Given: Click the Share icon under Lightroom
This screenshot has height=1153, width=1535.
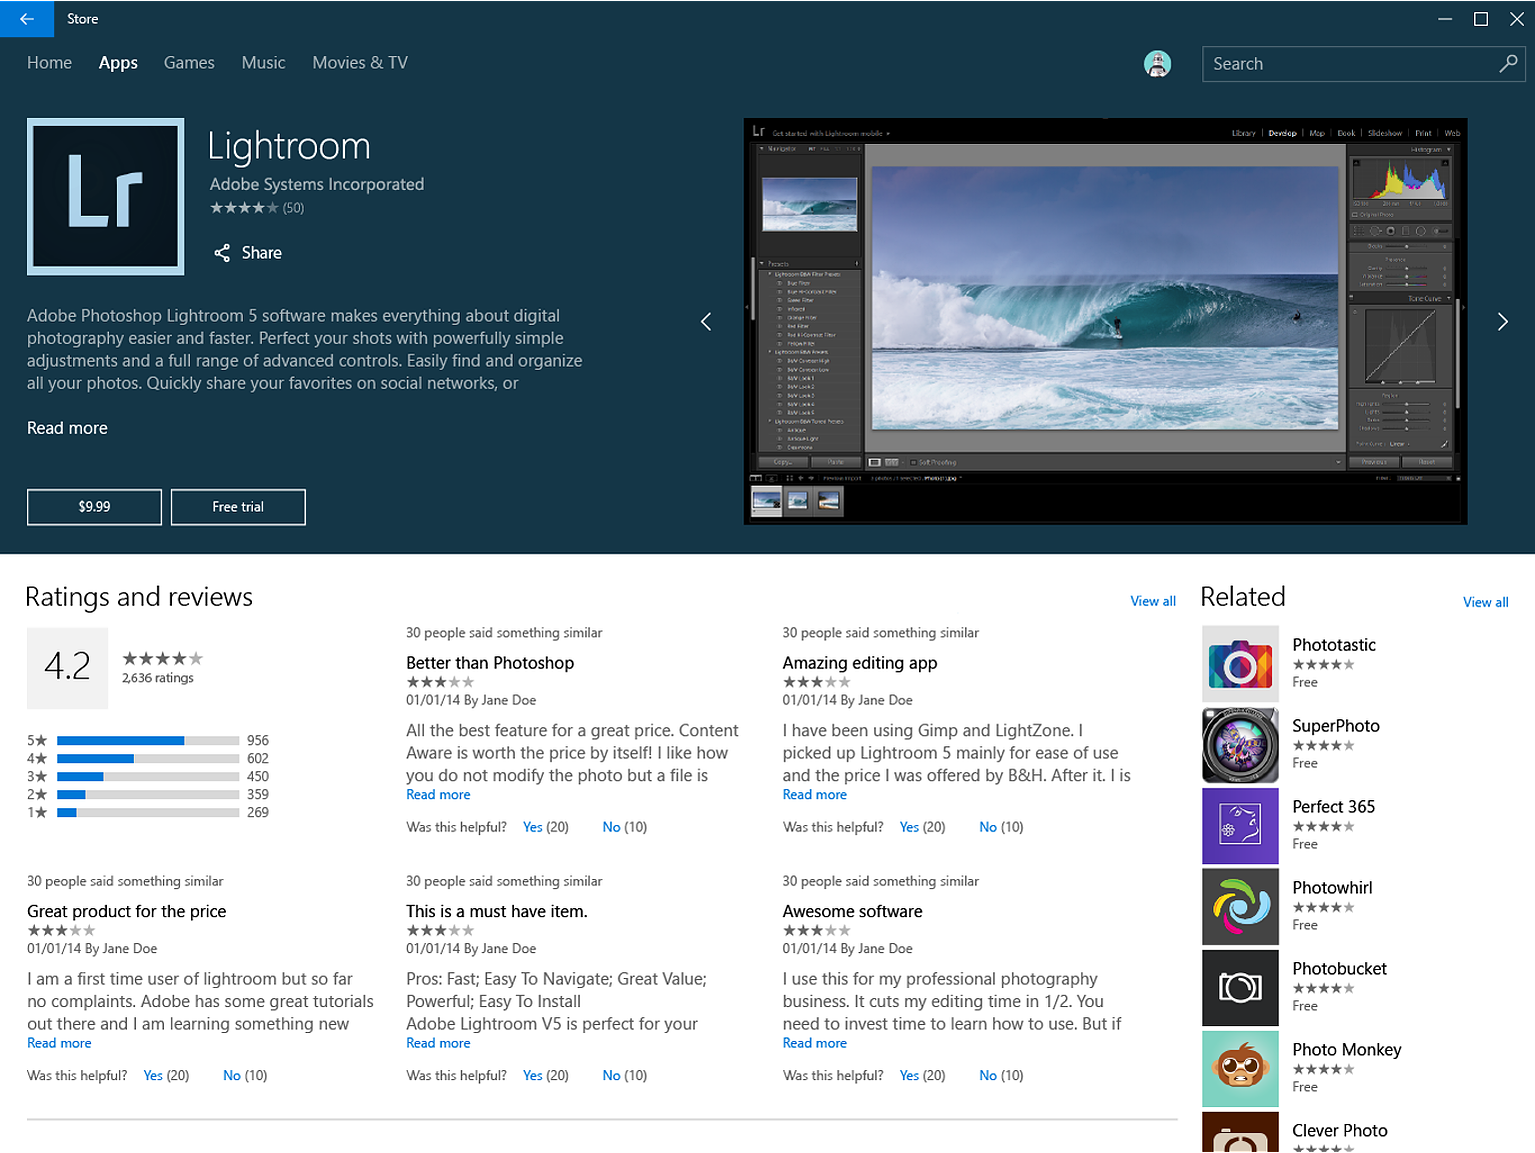Looking at the screenshot, I should (x=222, y=253).
